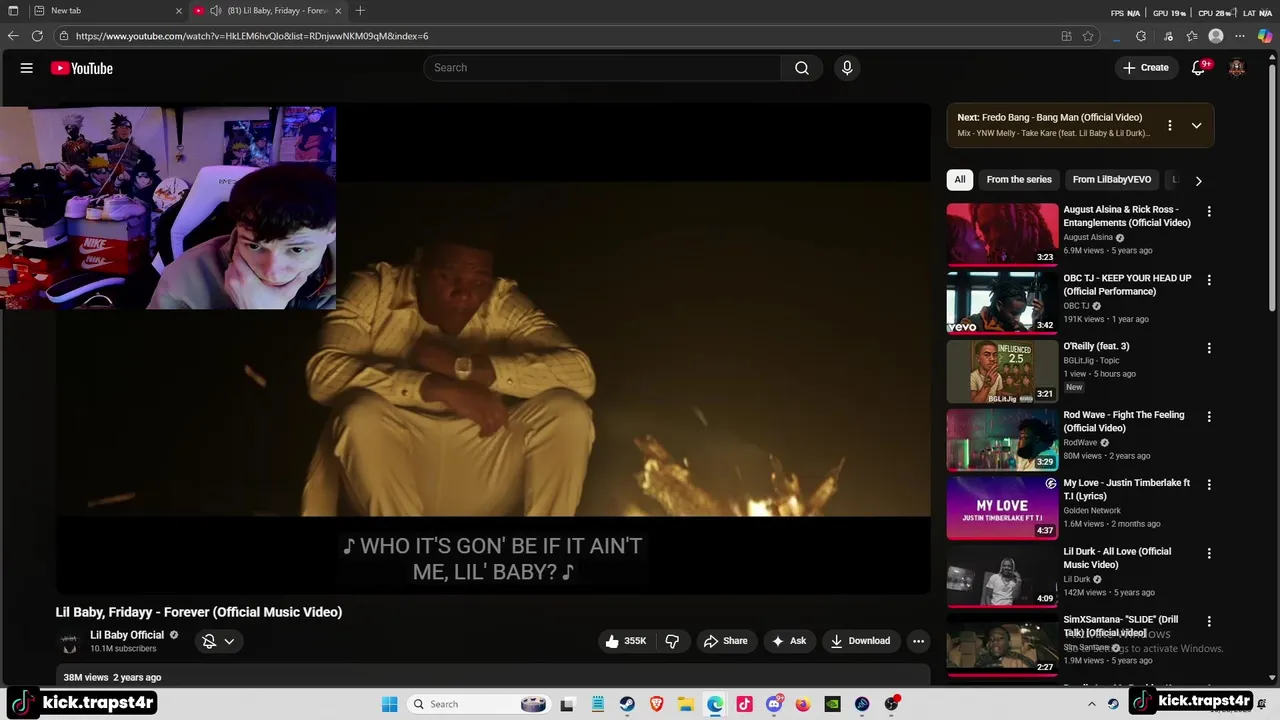Open menu for SimxSantana SLIDE video
Image resolution: width=1280 pixels, height=720 pixels.
click(x=1209, y=621)
